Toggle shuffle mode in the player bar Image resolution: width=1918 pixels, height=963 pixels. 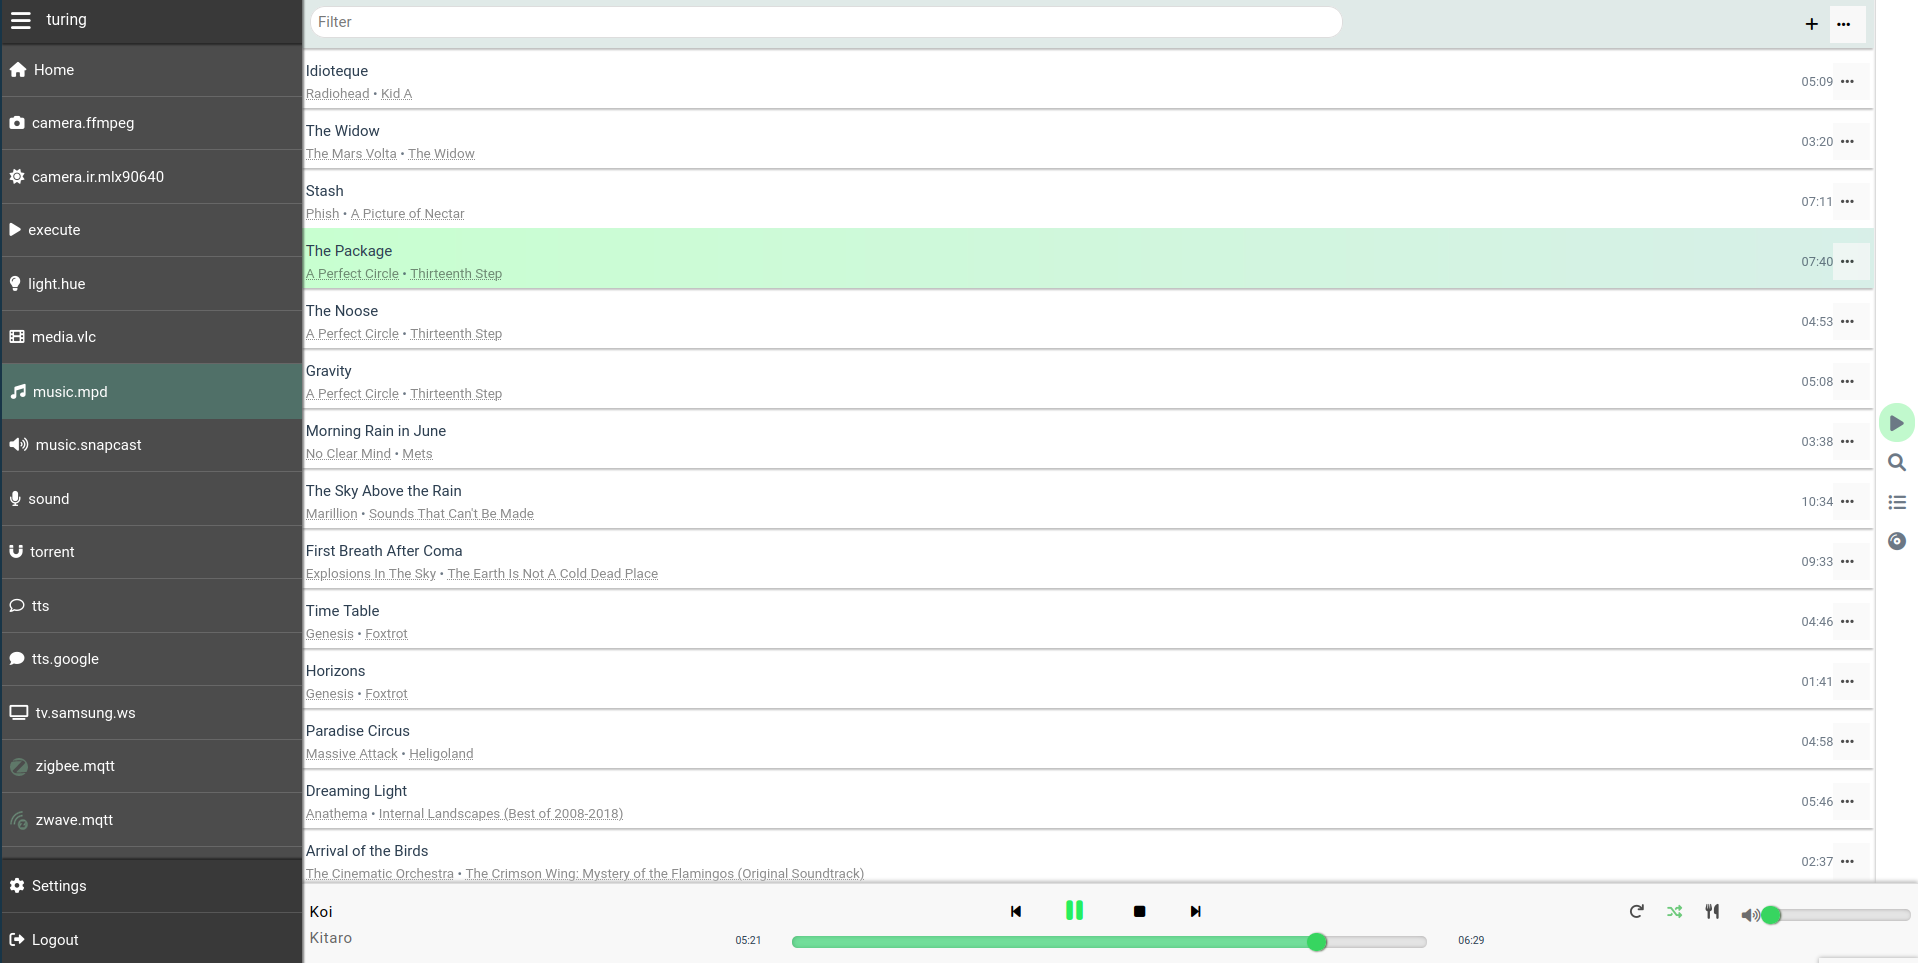(1674, 911)
